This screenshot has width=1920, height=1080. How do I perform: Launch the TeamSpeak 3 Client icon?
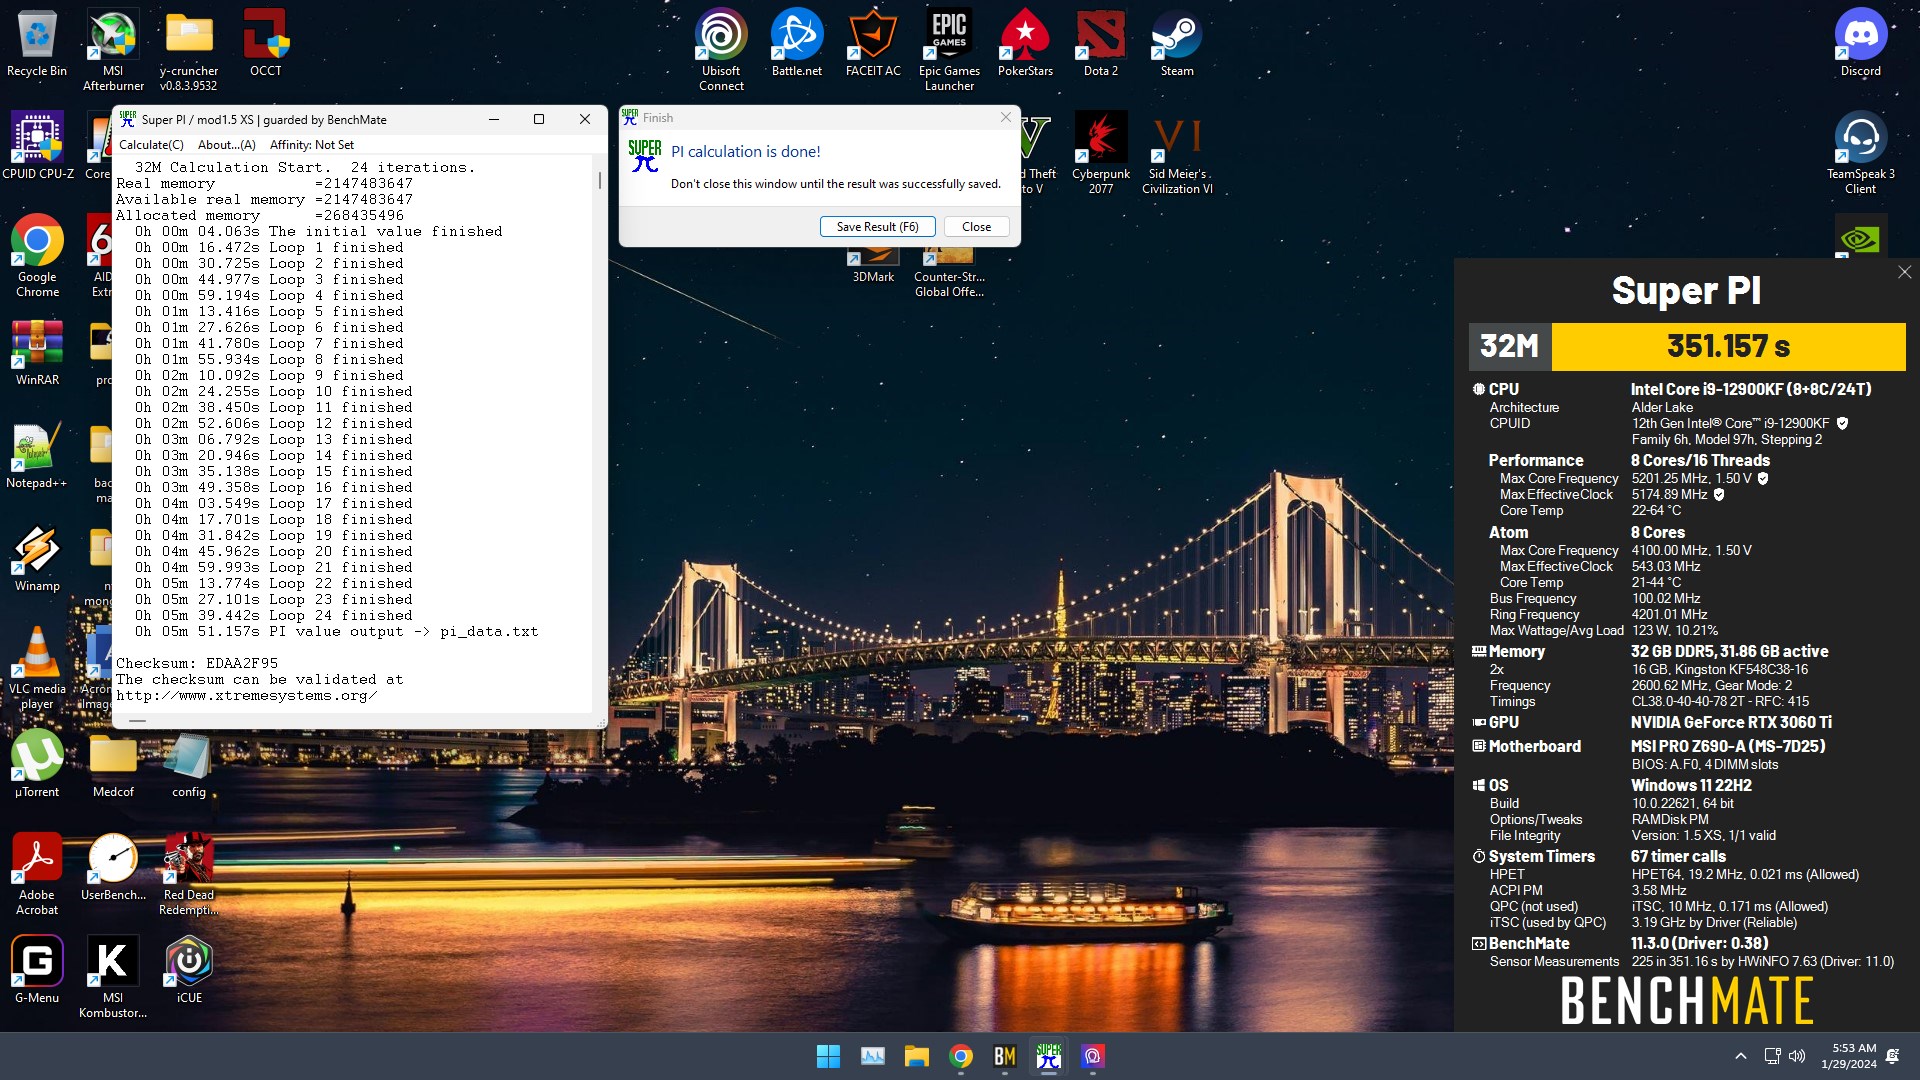coord(1861,153)
